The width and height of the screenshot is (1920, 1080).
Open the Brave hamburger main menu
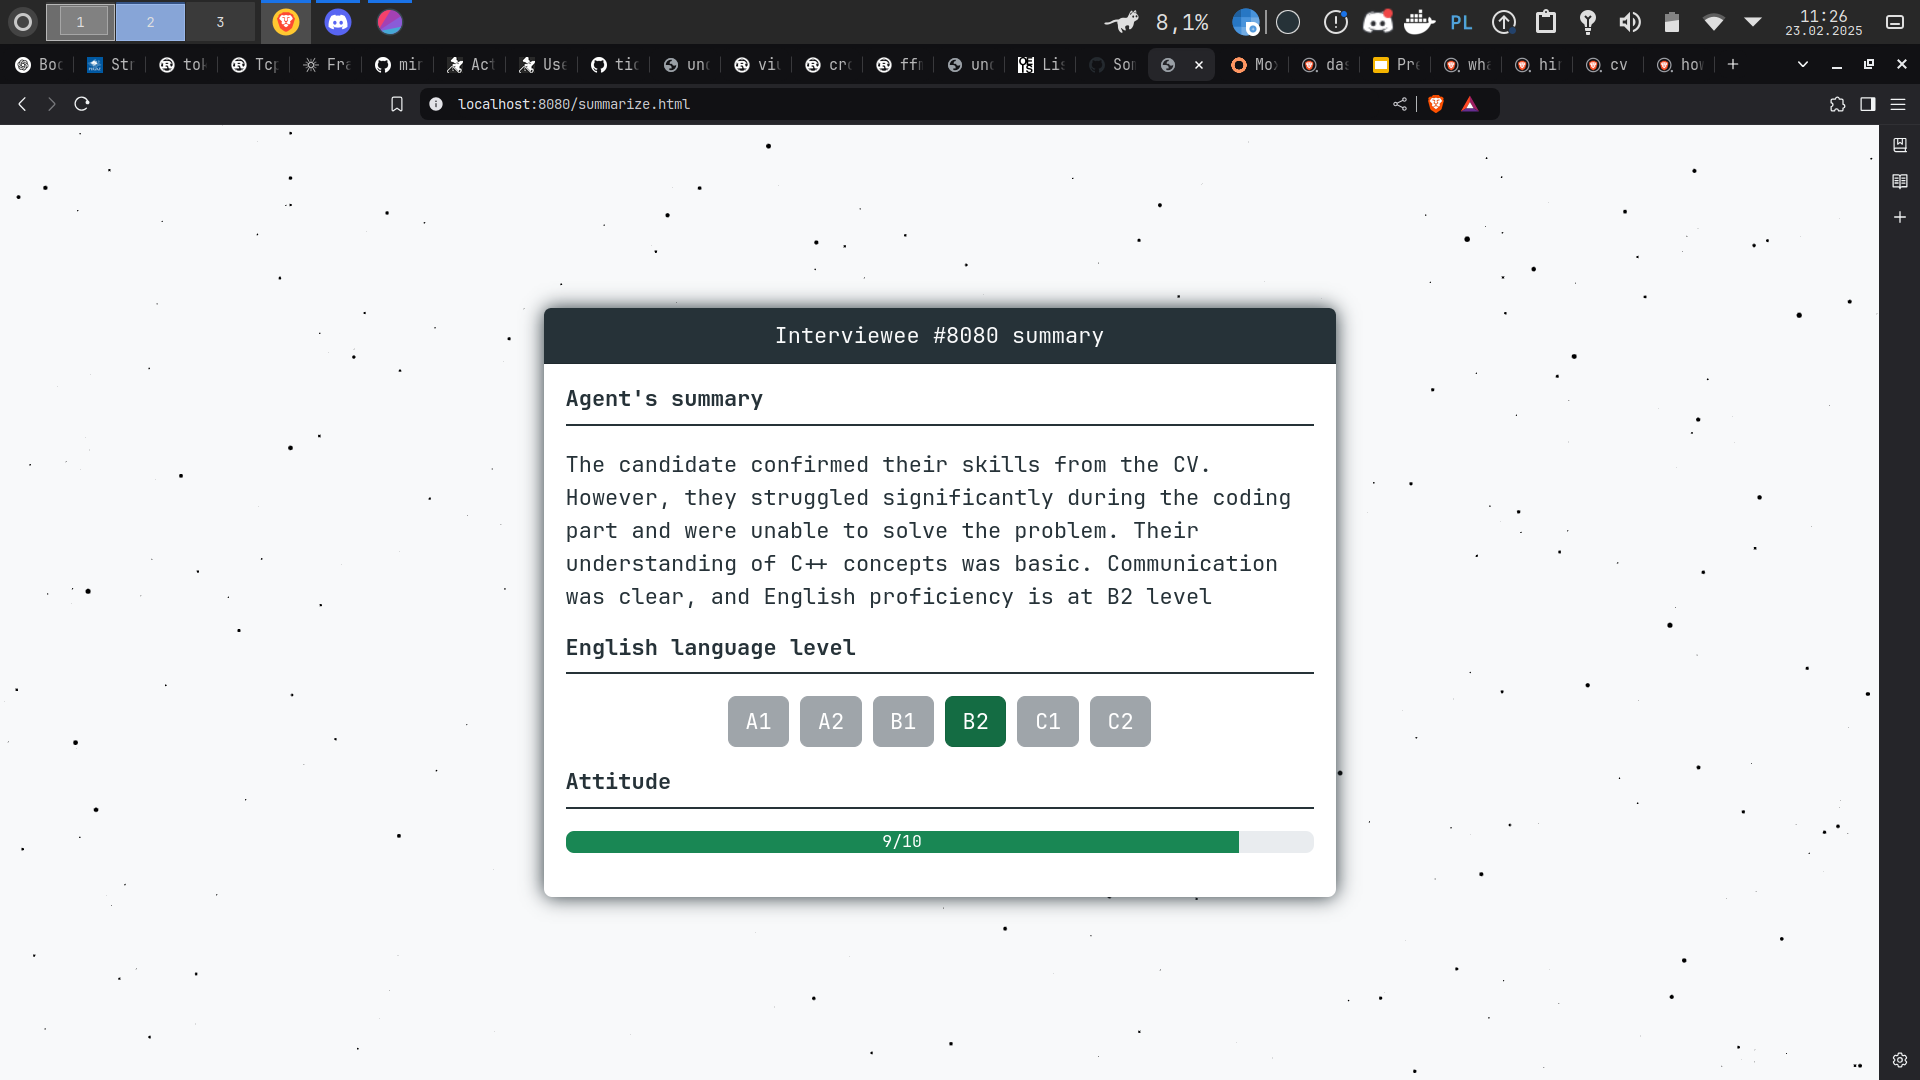(x=1898, y=104)
